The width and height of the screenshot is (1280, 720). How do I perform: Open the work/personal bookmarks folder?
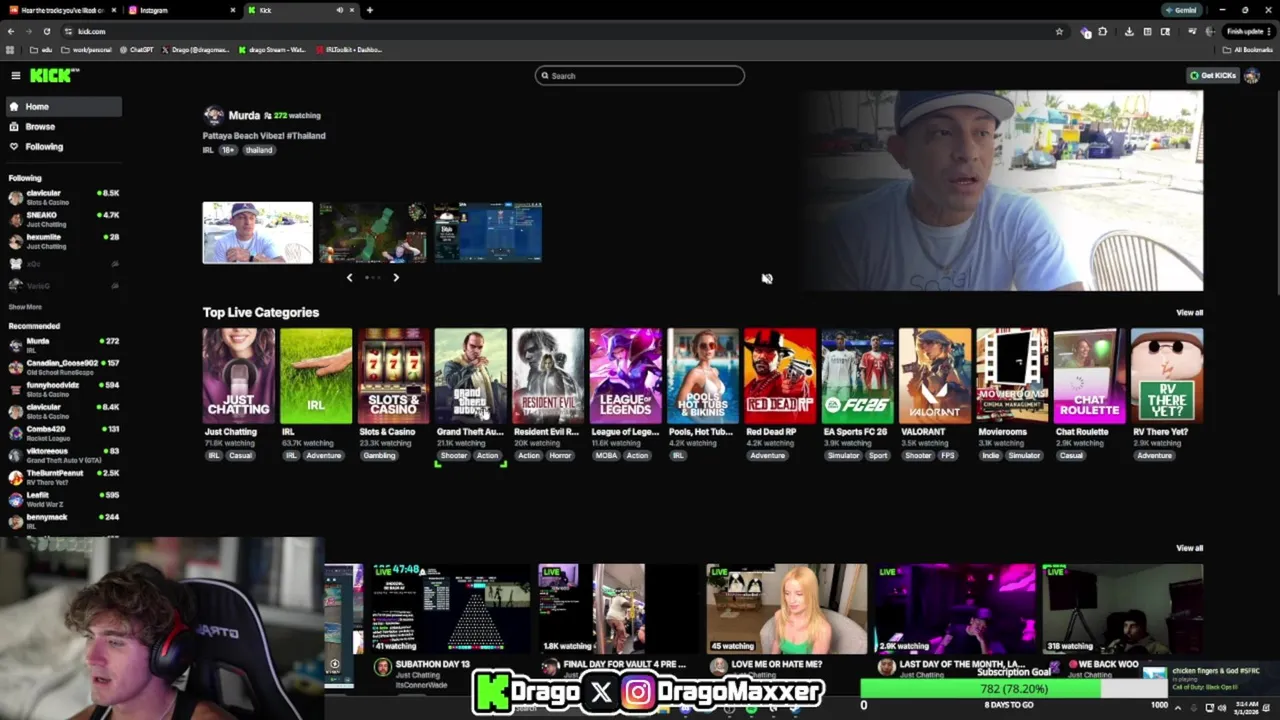pyautogui.click(x=86, y=49)
